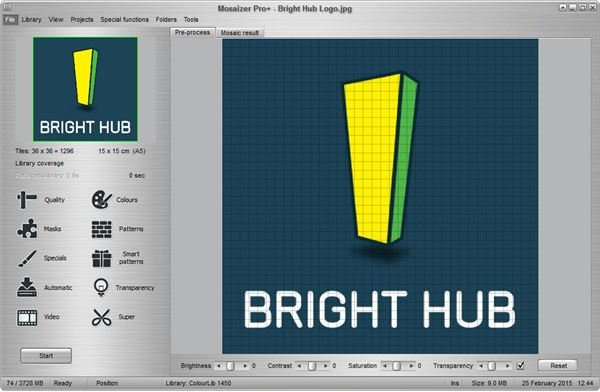Click the Transparency slider handle
The image size is (600, 392).
tap(492, 366)
